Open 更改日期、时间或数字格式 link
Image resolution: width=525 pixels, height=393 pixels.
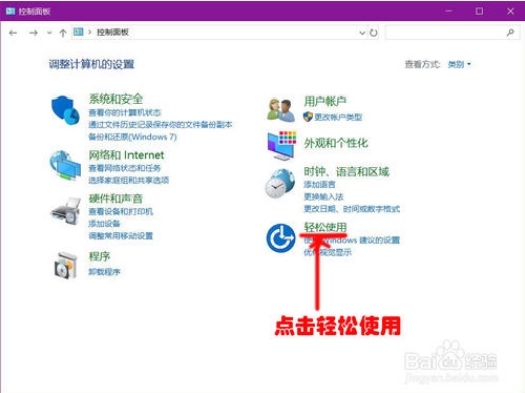[352, 209]
